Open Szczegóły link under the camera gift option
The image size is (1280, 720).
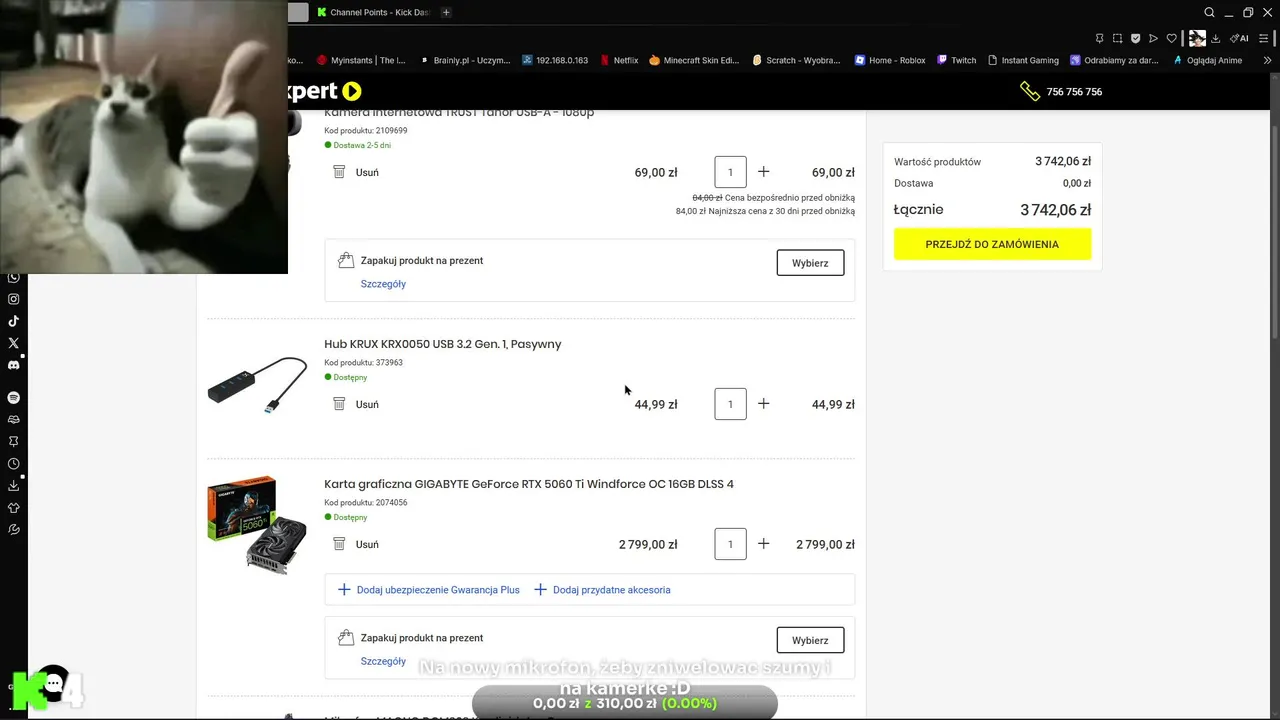(383, 284)
